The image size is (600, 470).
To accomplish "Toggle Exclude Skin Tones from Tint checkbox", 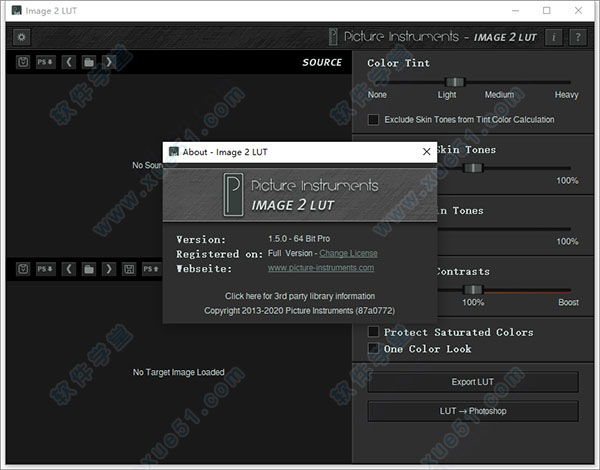I will 373,119.
